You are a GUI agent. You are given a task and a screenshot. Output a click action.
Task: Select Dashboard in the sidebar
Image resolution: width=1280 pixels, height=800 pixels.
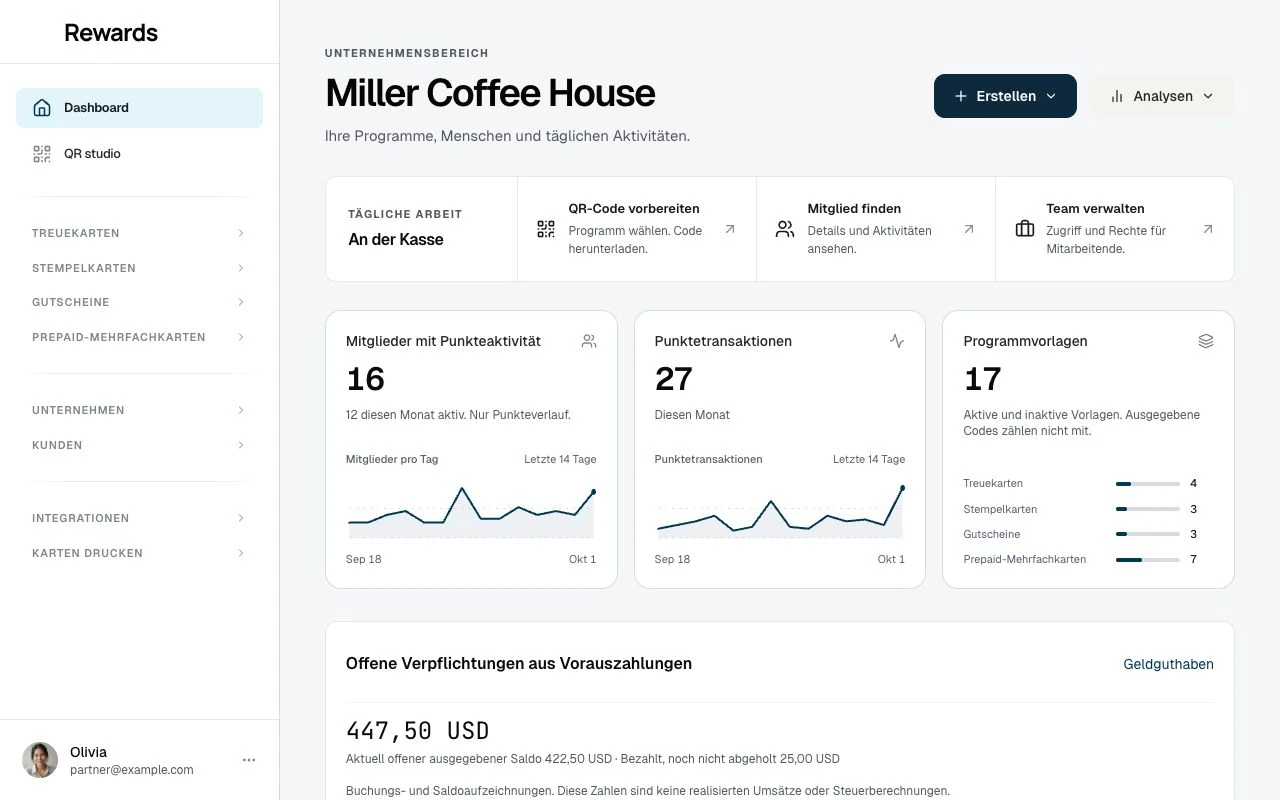pyautogui.click(x=139, y=108)
